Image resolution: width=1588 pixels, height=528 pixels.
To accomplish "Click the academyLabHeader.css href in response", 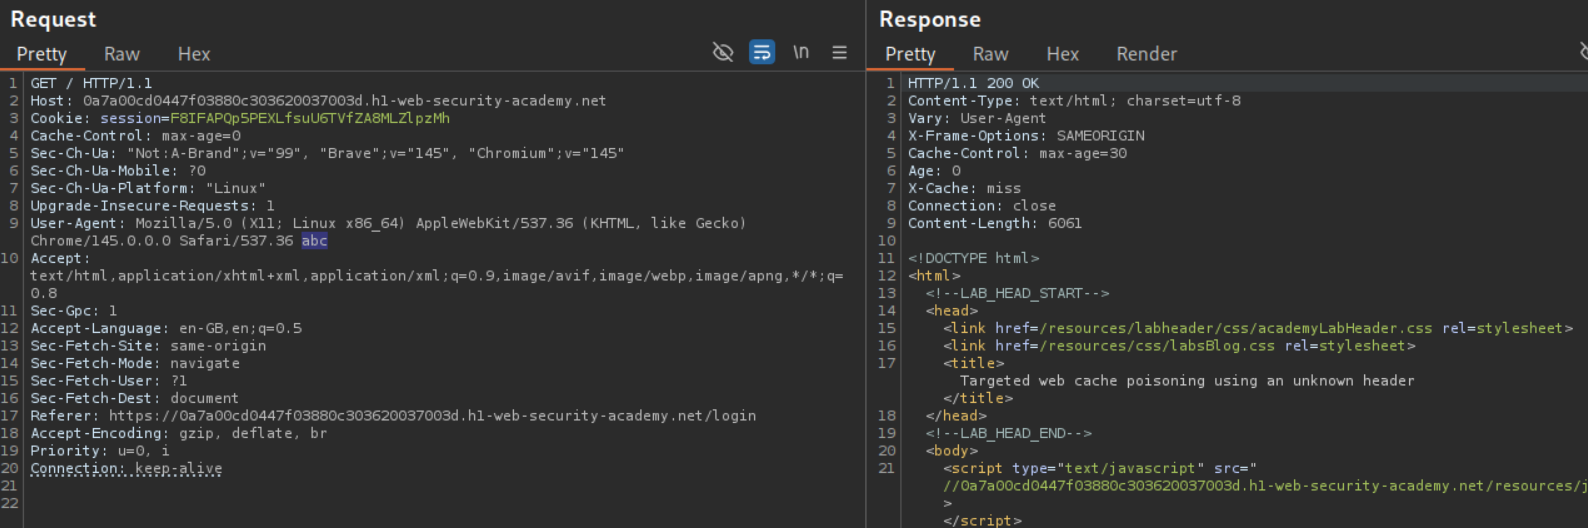I will coord(1235,328).
